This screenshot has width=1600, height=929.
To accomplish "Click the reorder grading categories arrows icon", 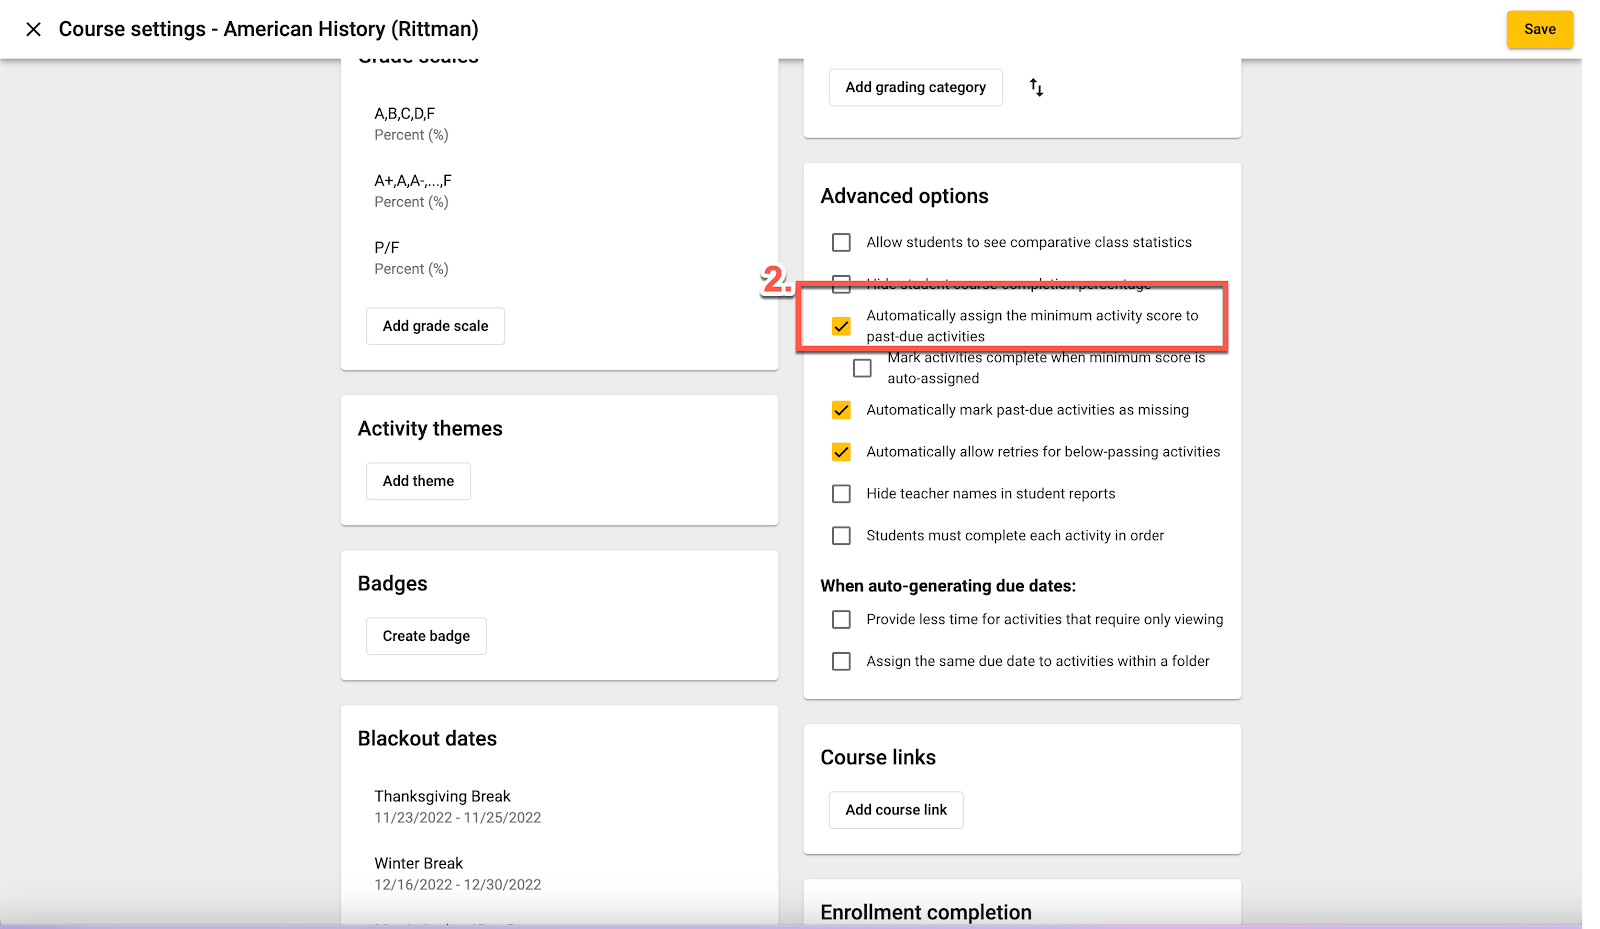I will [x=1036, y=88].
